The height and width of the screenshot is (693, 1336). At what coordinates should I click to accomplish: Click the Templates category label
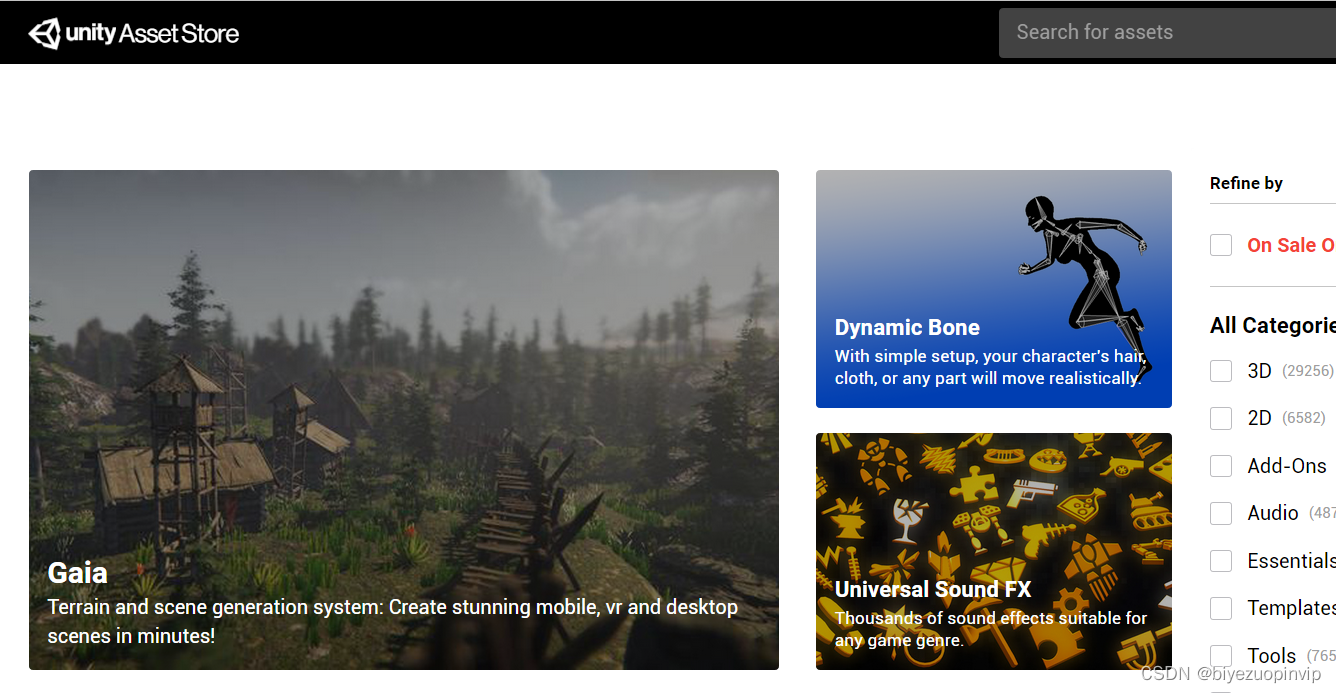(x=1291, y=608)
